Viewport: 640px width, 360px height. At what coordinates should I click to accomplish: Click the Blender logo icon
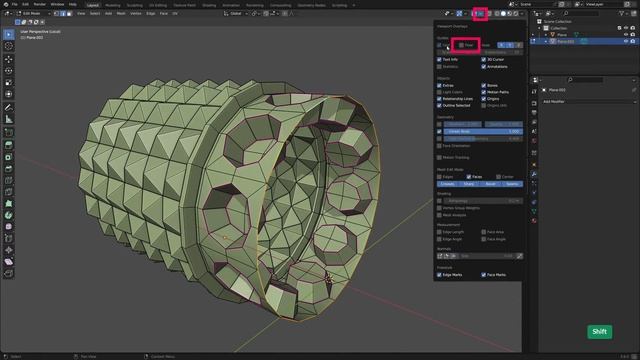(x=6, y=4)
